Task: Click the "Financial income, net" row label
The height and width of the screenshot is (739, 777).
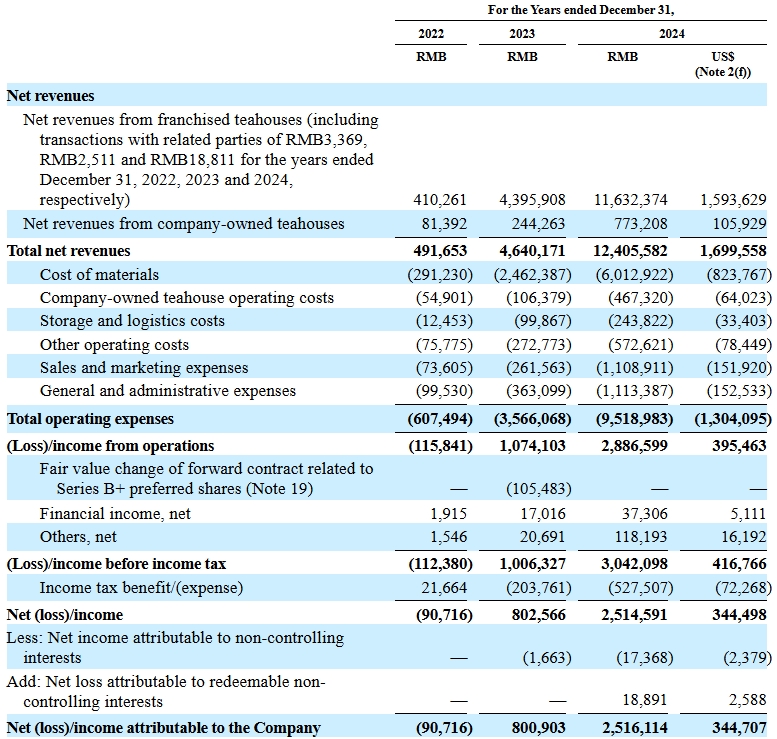Action: [x=115, y=514]
